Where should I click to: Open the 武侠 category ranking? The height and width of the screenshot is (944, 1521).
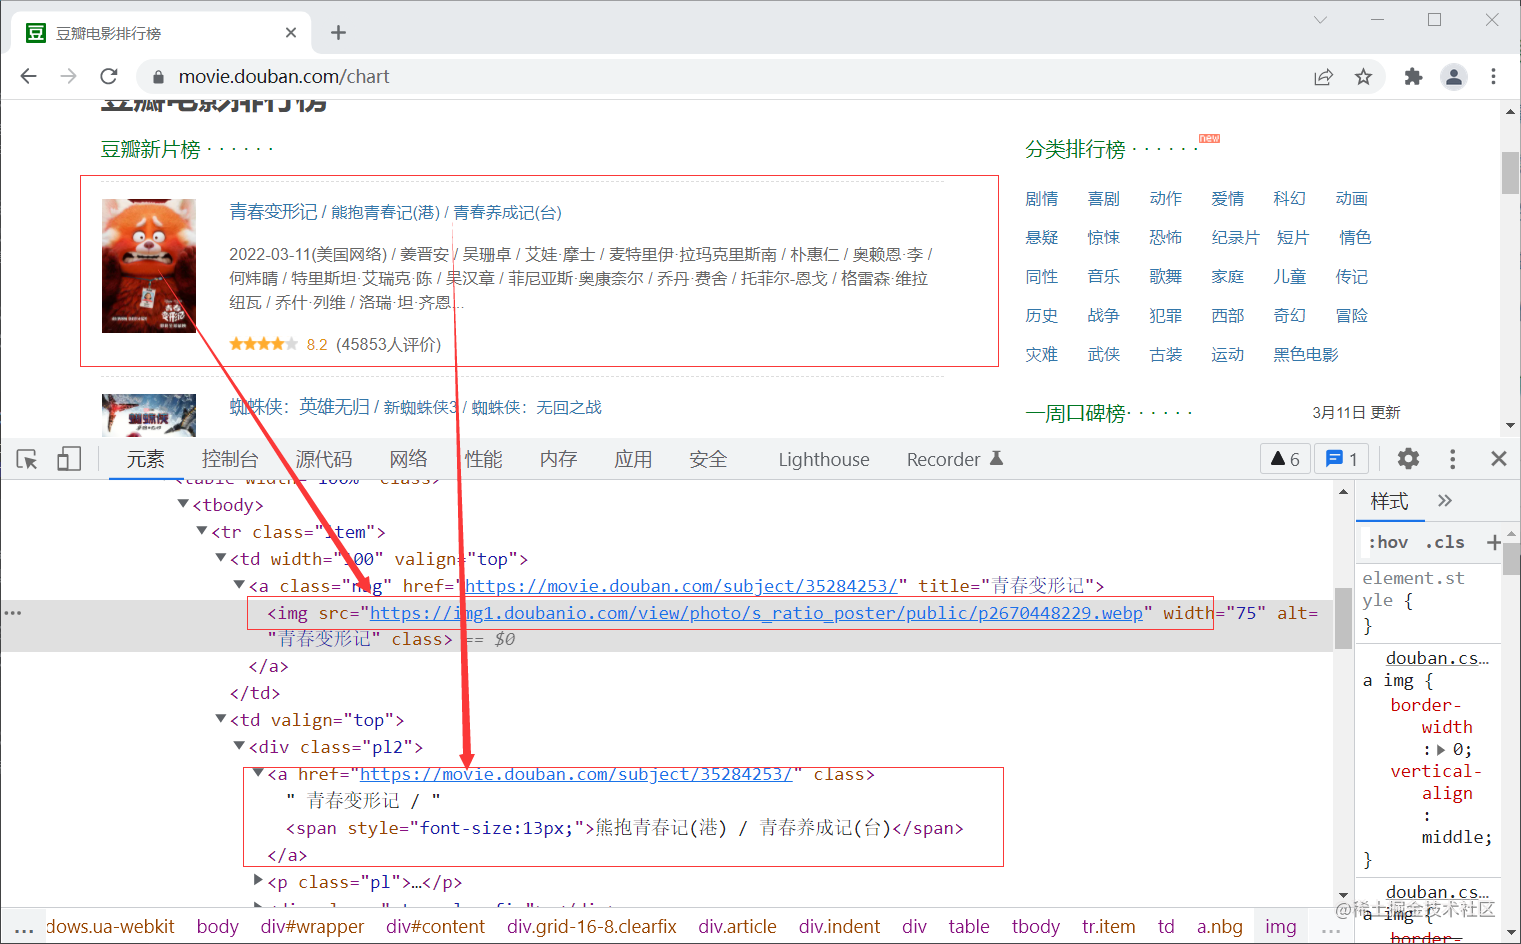(x=1104, y=355)
